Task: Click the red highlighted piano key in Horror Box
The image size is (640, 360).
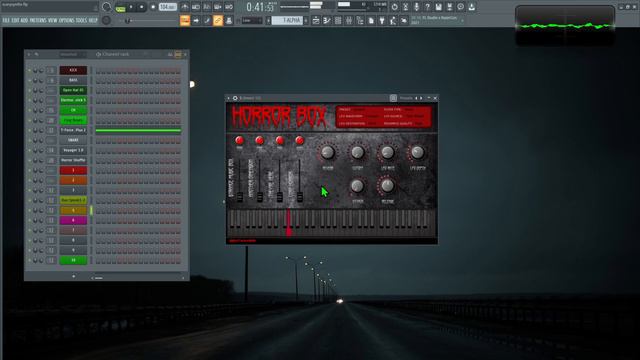Action: 289,222
